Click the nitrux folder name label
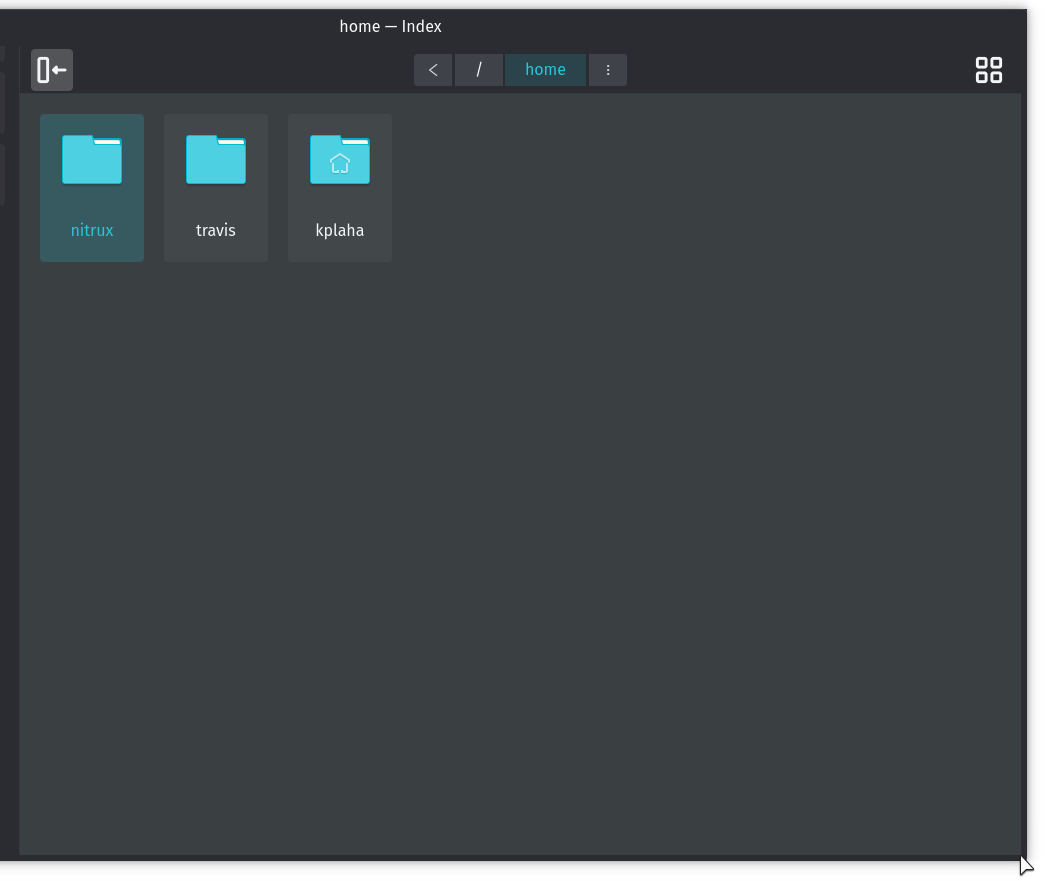Screen dimensions: 1047x881 click(x=92, y=230)
